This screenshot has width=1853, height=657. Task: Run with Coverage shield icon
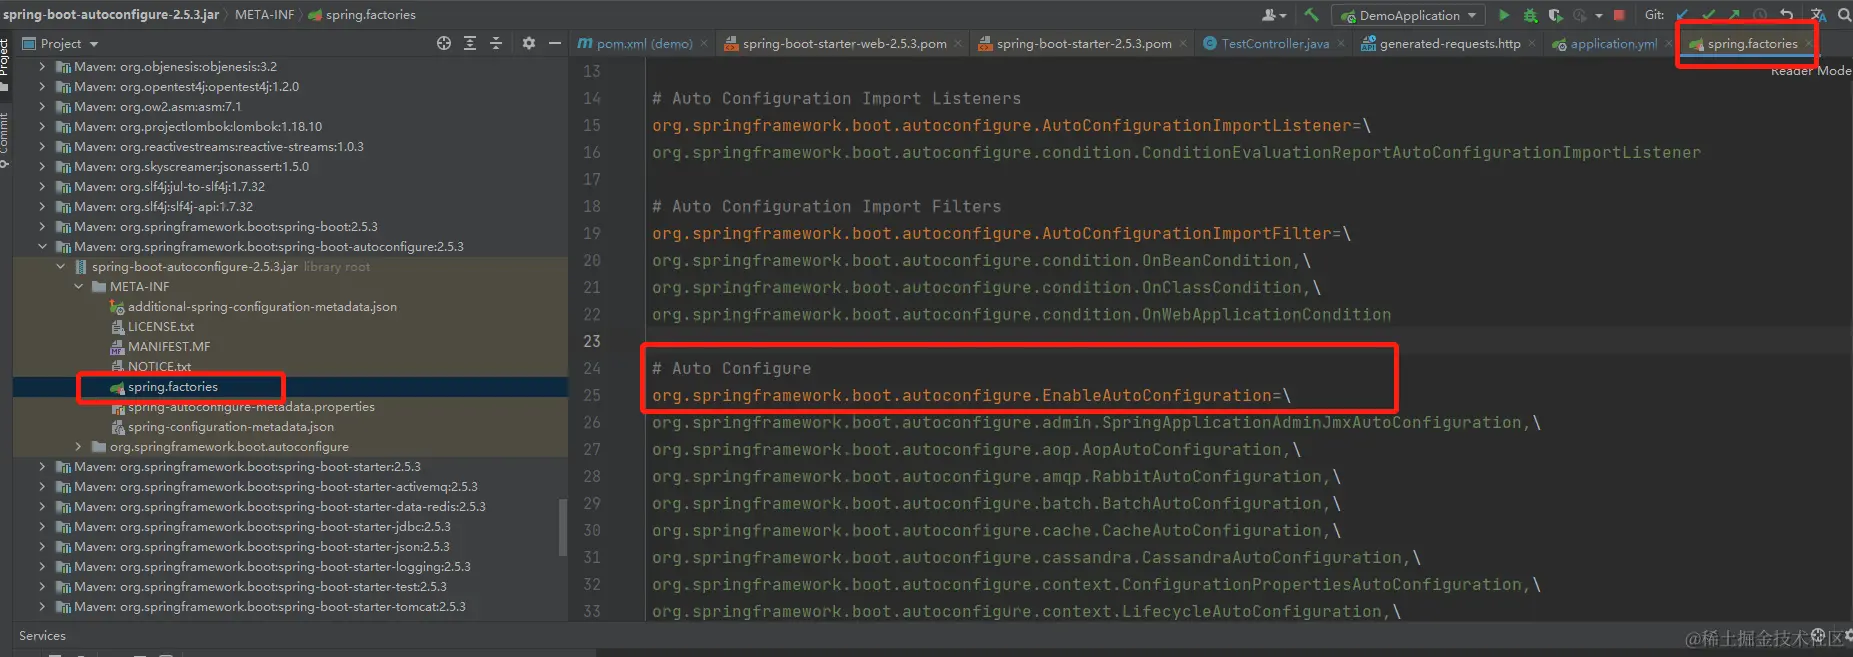[x=1556, y=15]
